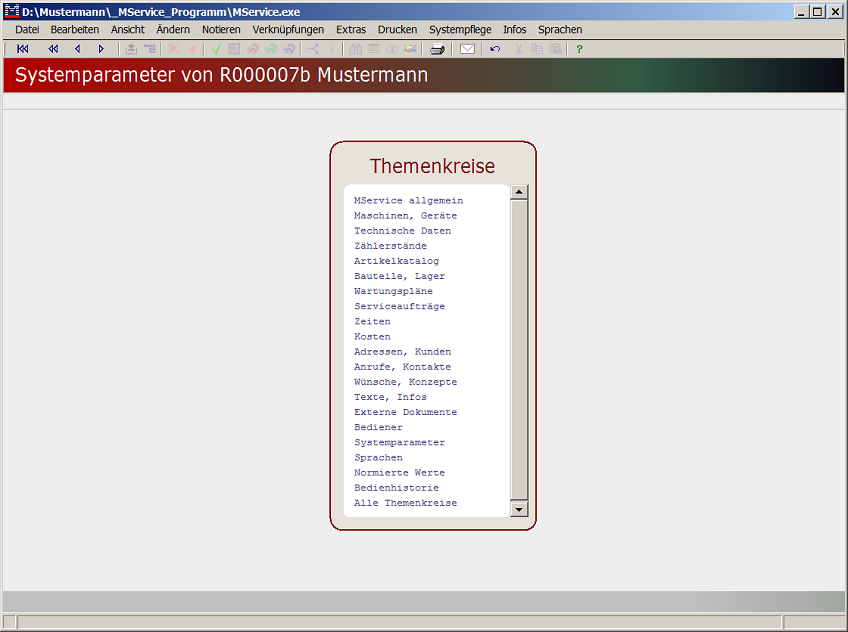Open 'Externe Dokumente' topic

pos(405,412)
